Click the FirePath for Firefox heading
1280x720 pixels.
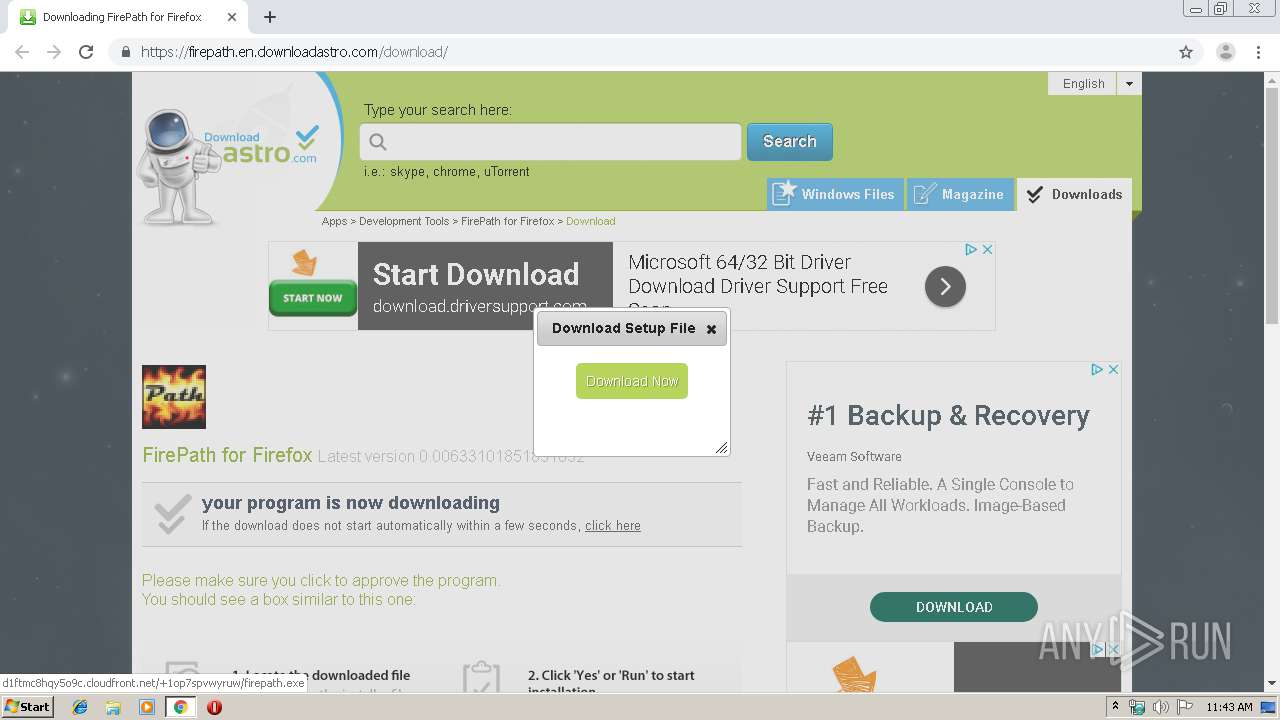coord(227,455)
